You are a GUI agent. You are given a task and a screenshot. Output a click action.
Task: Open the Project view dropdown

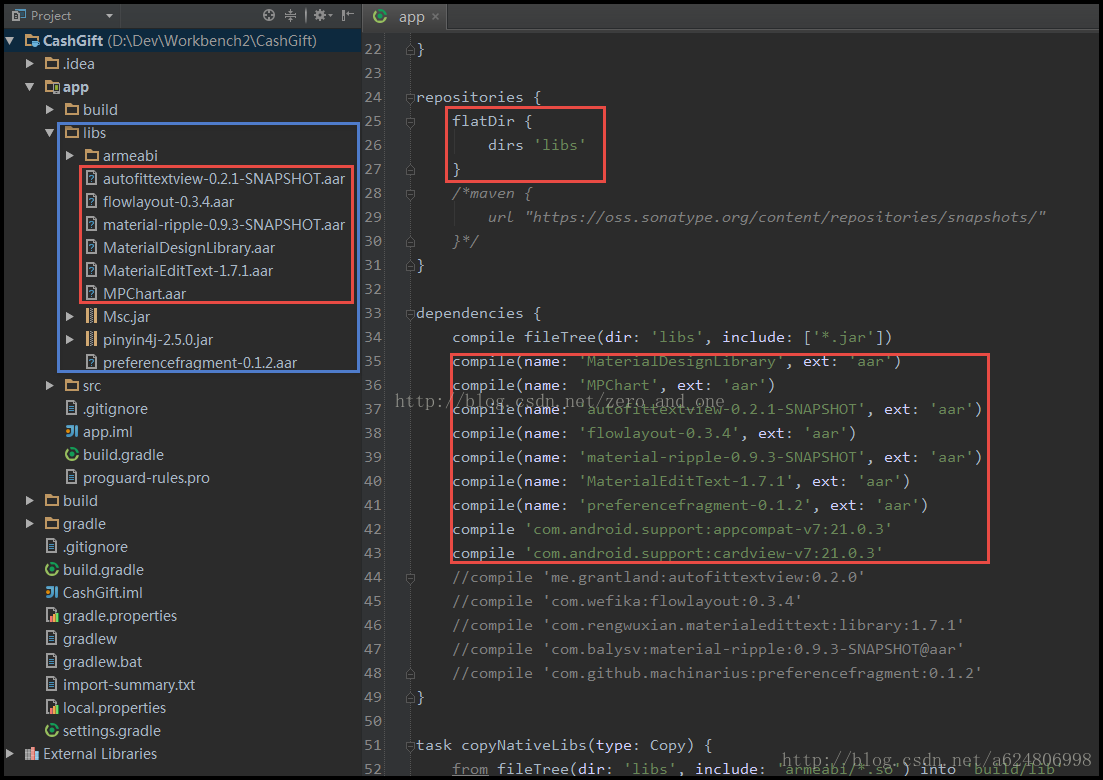109,15
